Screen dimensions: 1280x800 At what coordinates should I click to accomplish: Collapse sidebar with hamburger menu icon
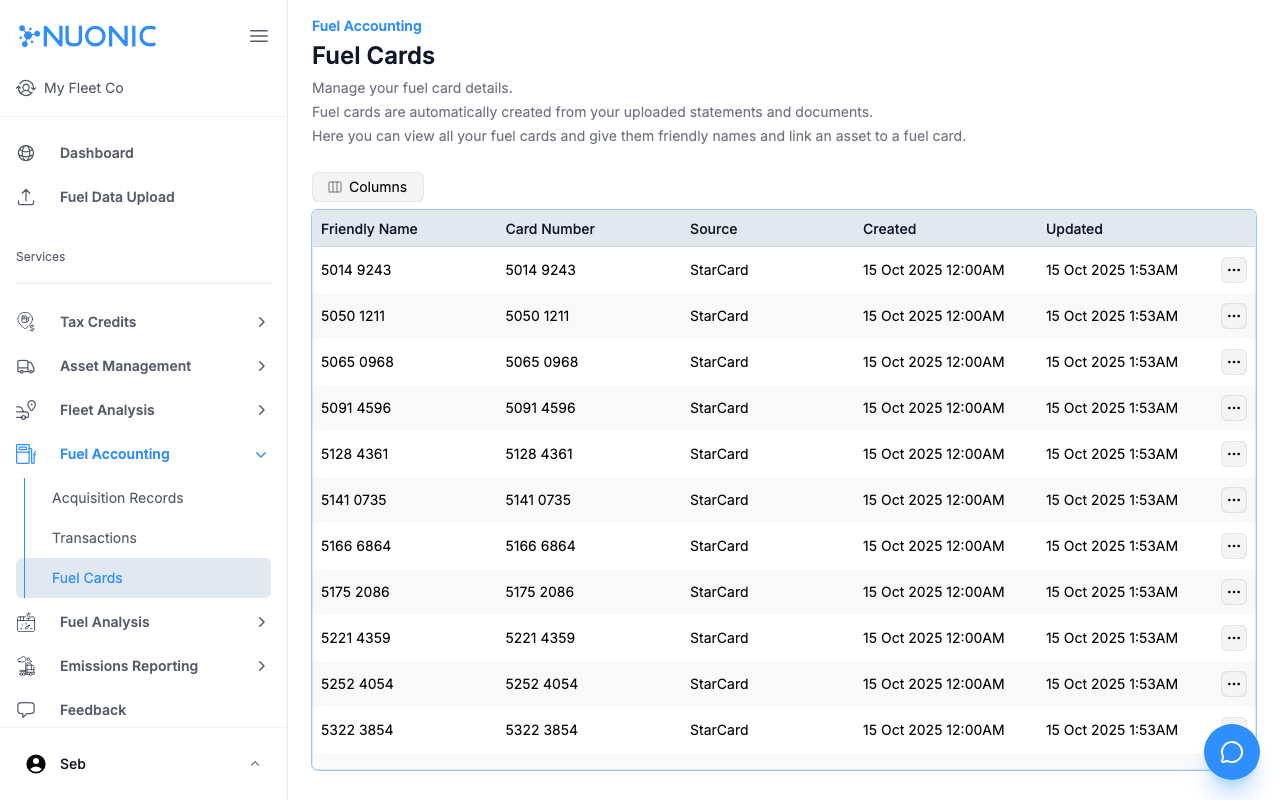click(259, 36)
